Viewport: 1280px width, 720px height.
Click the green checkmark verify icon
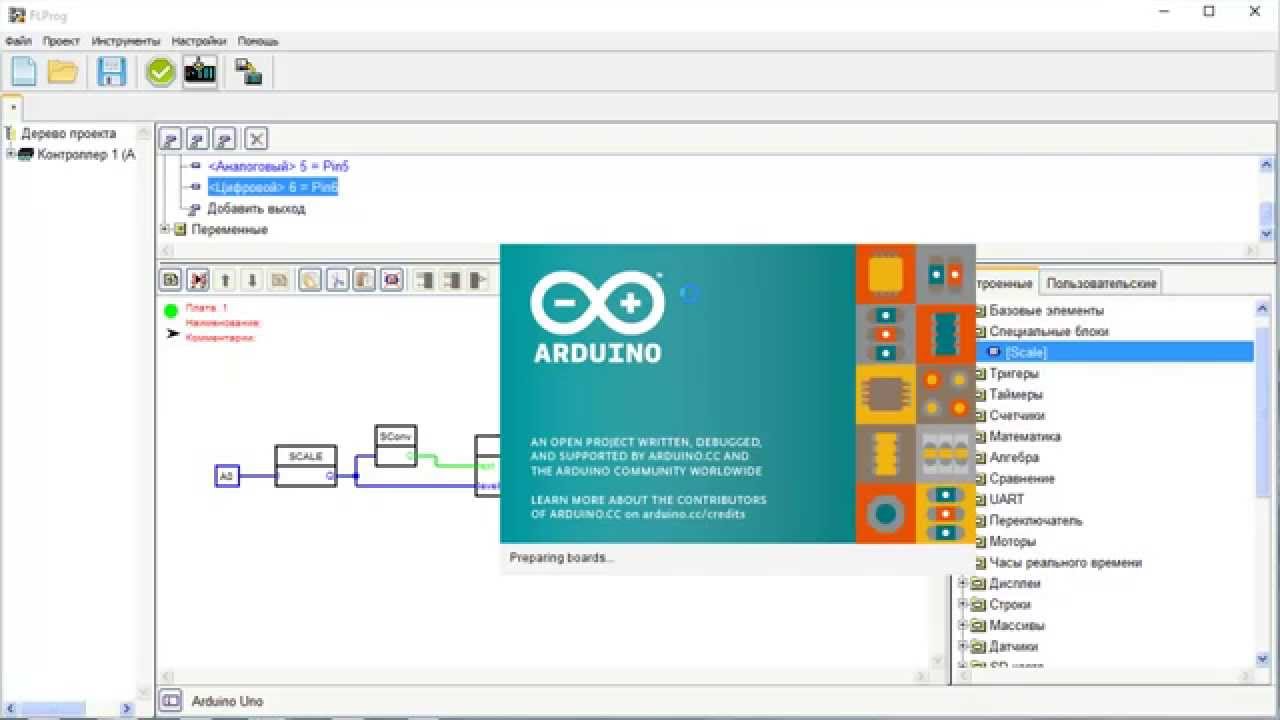click(x=160, y=71)
